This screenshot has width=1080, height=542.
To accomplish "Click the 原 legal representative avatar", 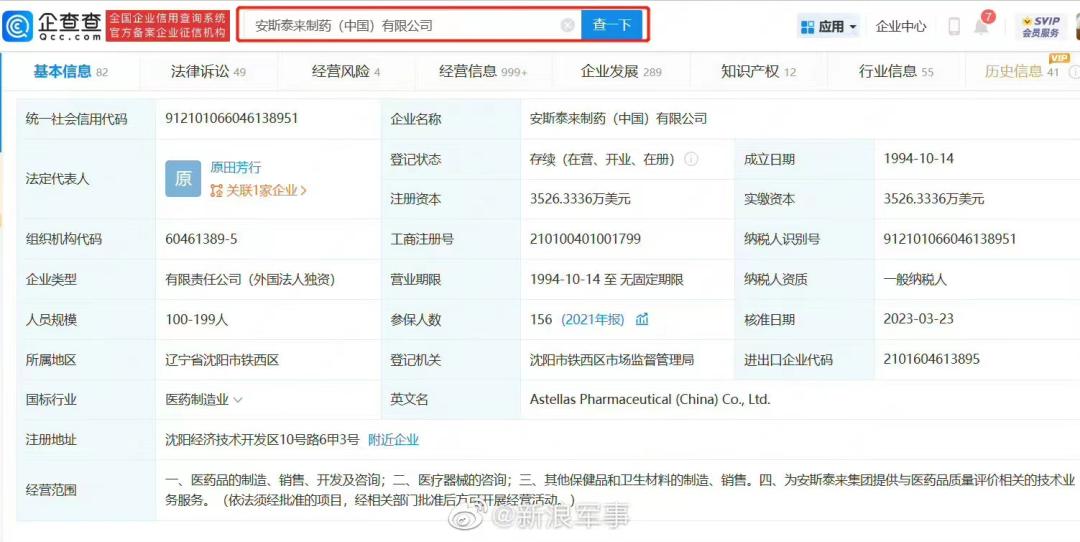I will coord(183,178).
